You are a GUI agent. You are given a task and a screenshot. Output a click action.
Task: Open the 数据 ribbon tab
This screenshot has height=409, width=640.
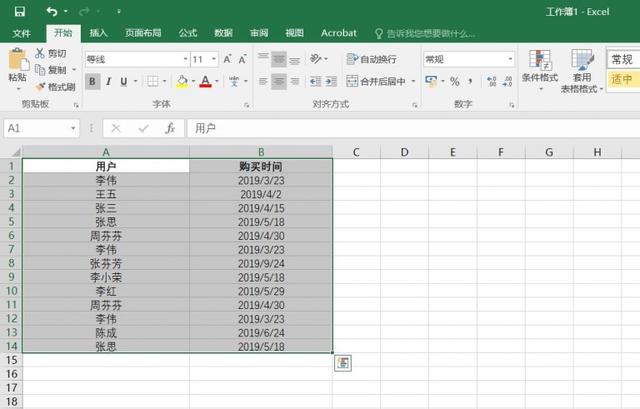[x=223, y=33]
